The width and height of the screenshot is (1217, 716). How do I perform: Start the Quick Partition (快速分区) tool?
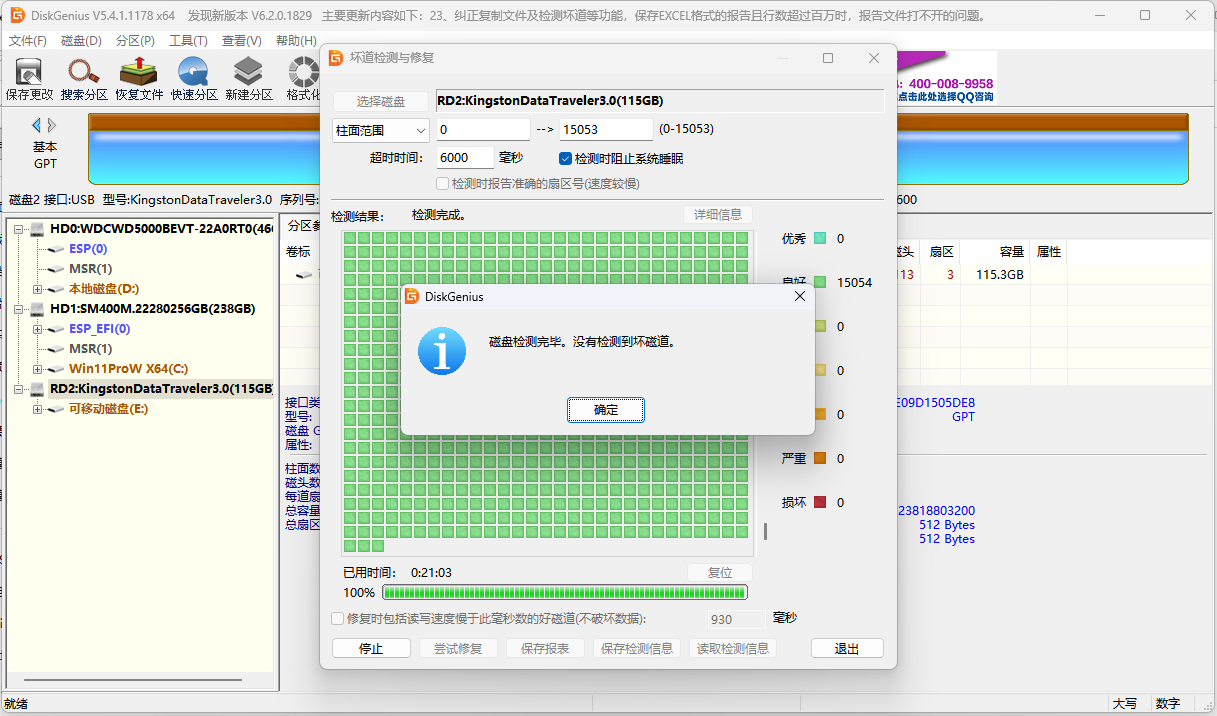point(194,79)
